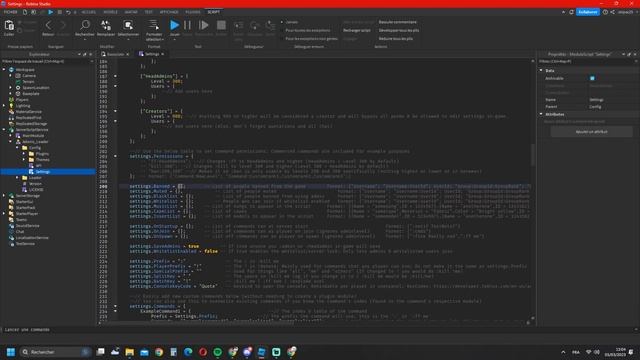Click the blue Collaborer button
640x360 pixels.
pyautogui.click(x=588, y=12)
